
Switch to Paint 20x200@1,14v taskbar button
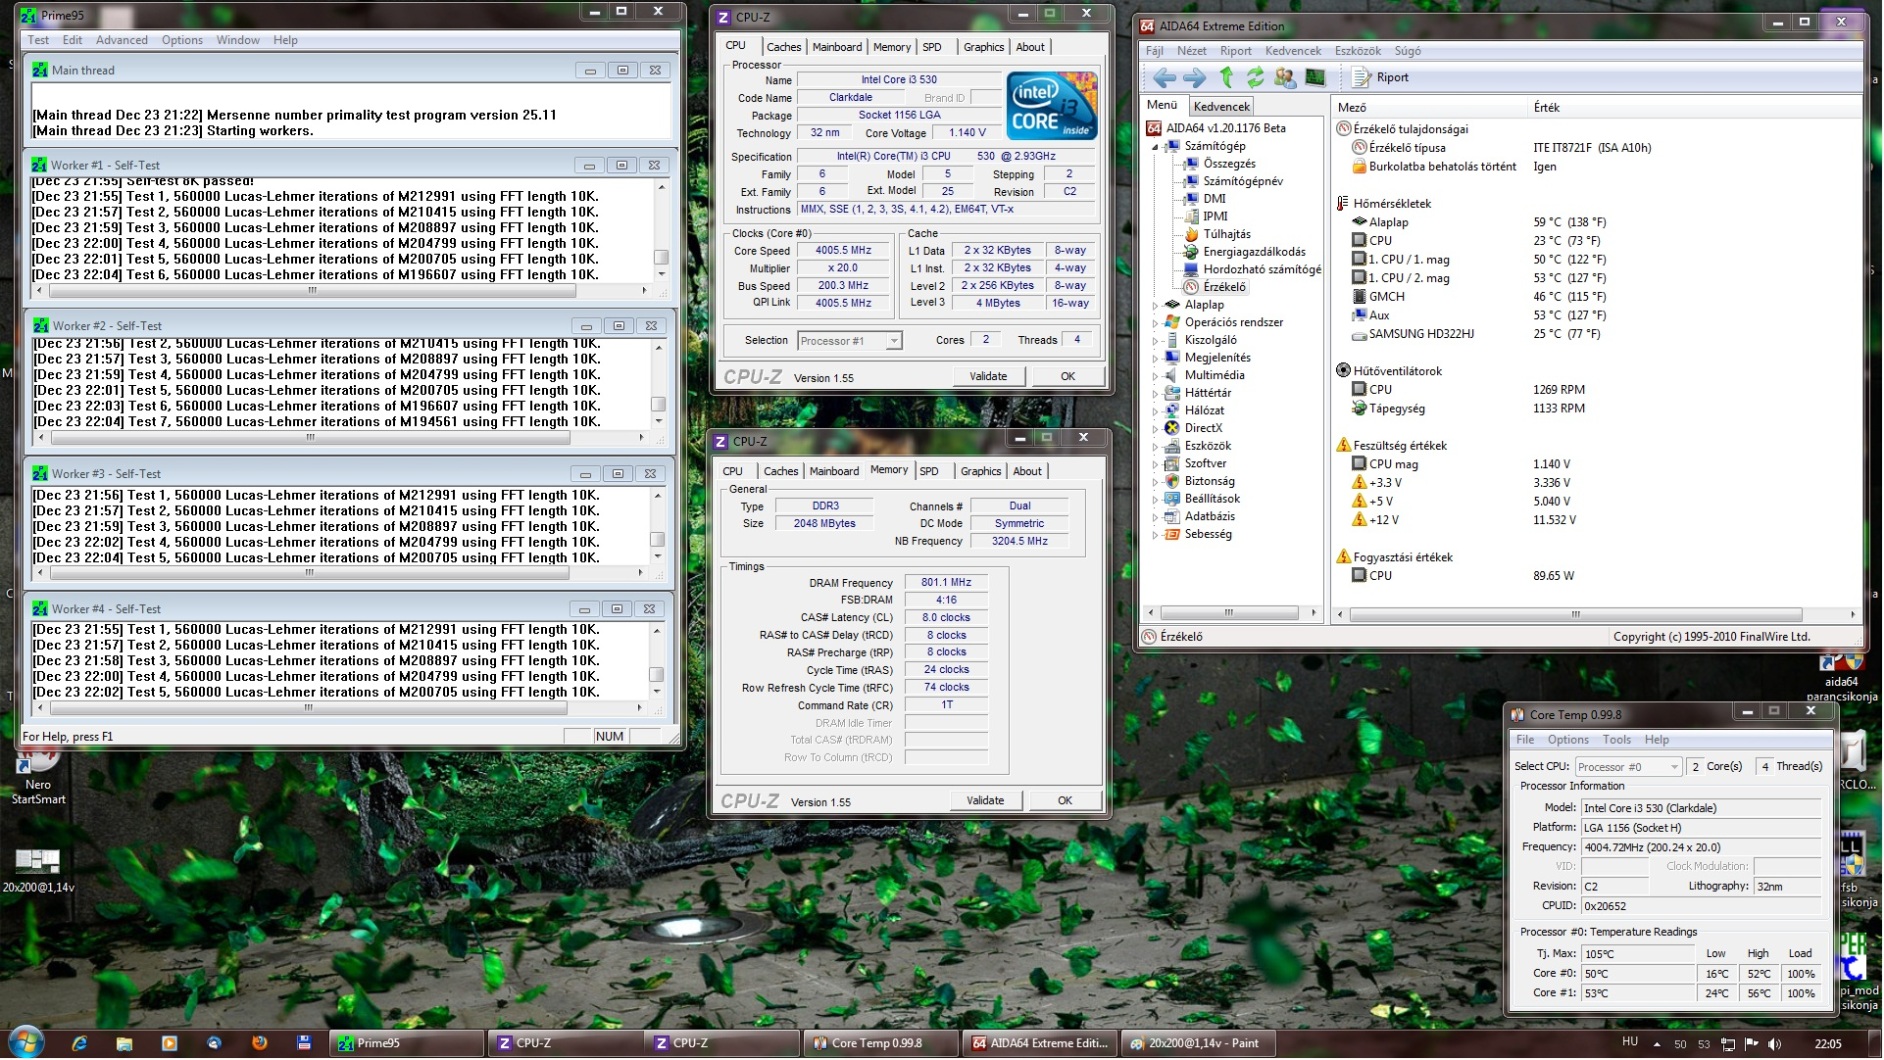click(1199, 1043)
